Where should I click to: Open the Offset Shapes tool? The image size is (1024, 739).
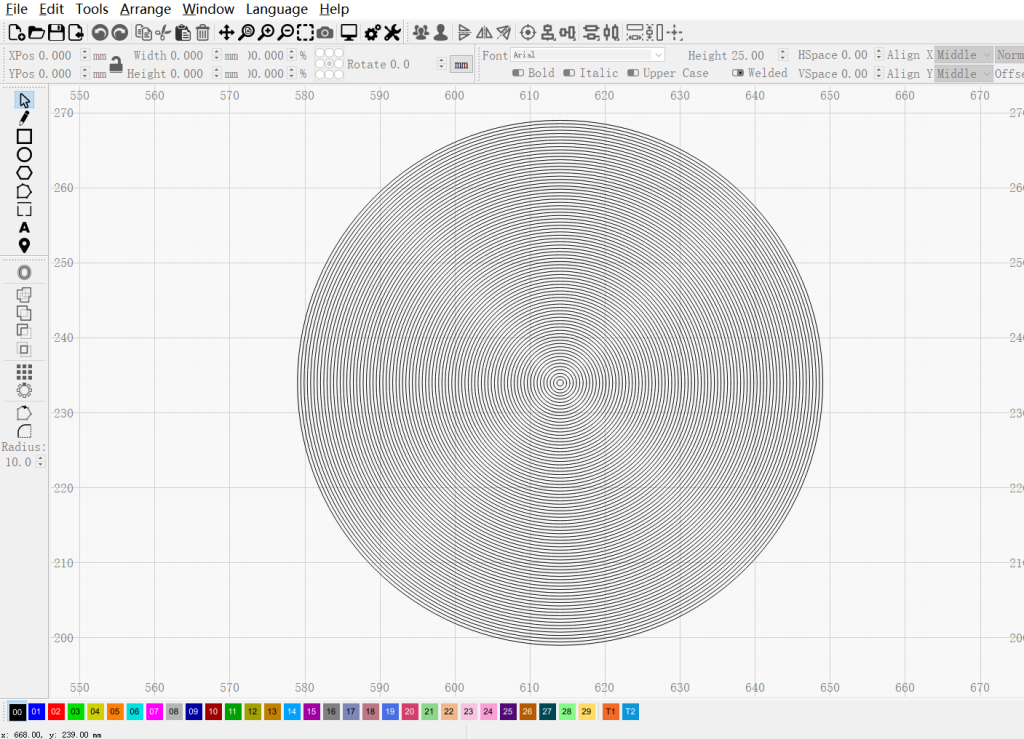click(24, 272)
